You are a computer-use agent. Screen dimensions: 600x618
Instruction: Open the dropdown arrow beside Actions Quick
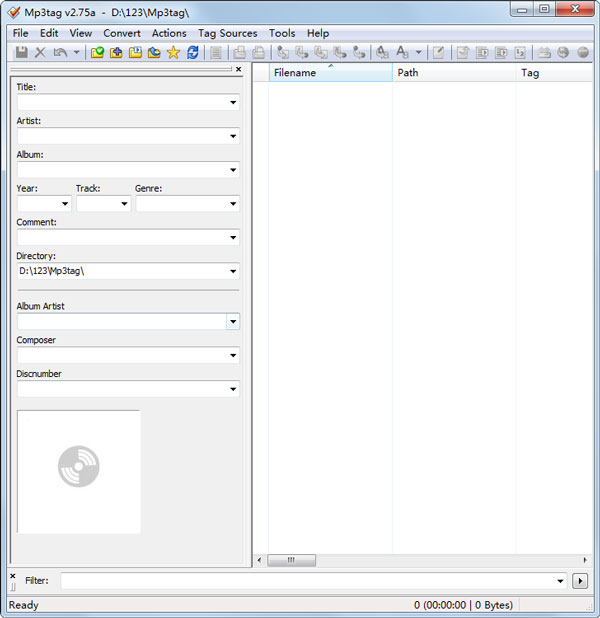(x=419, y=52)
